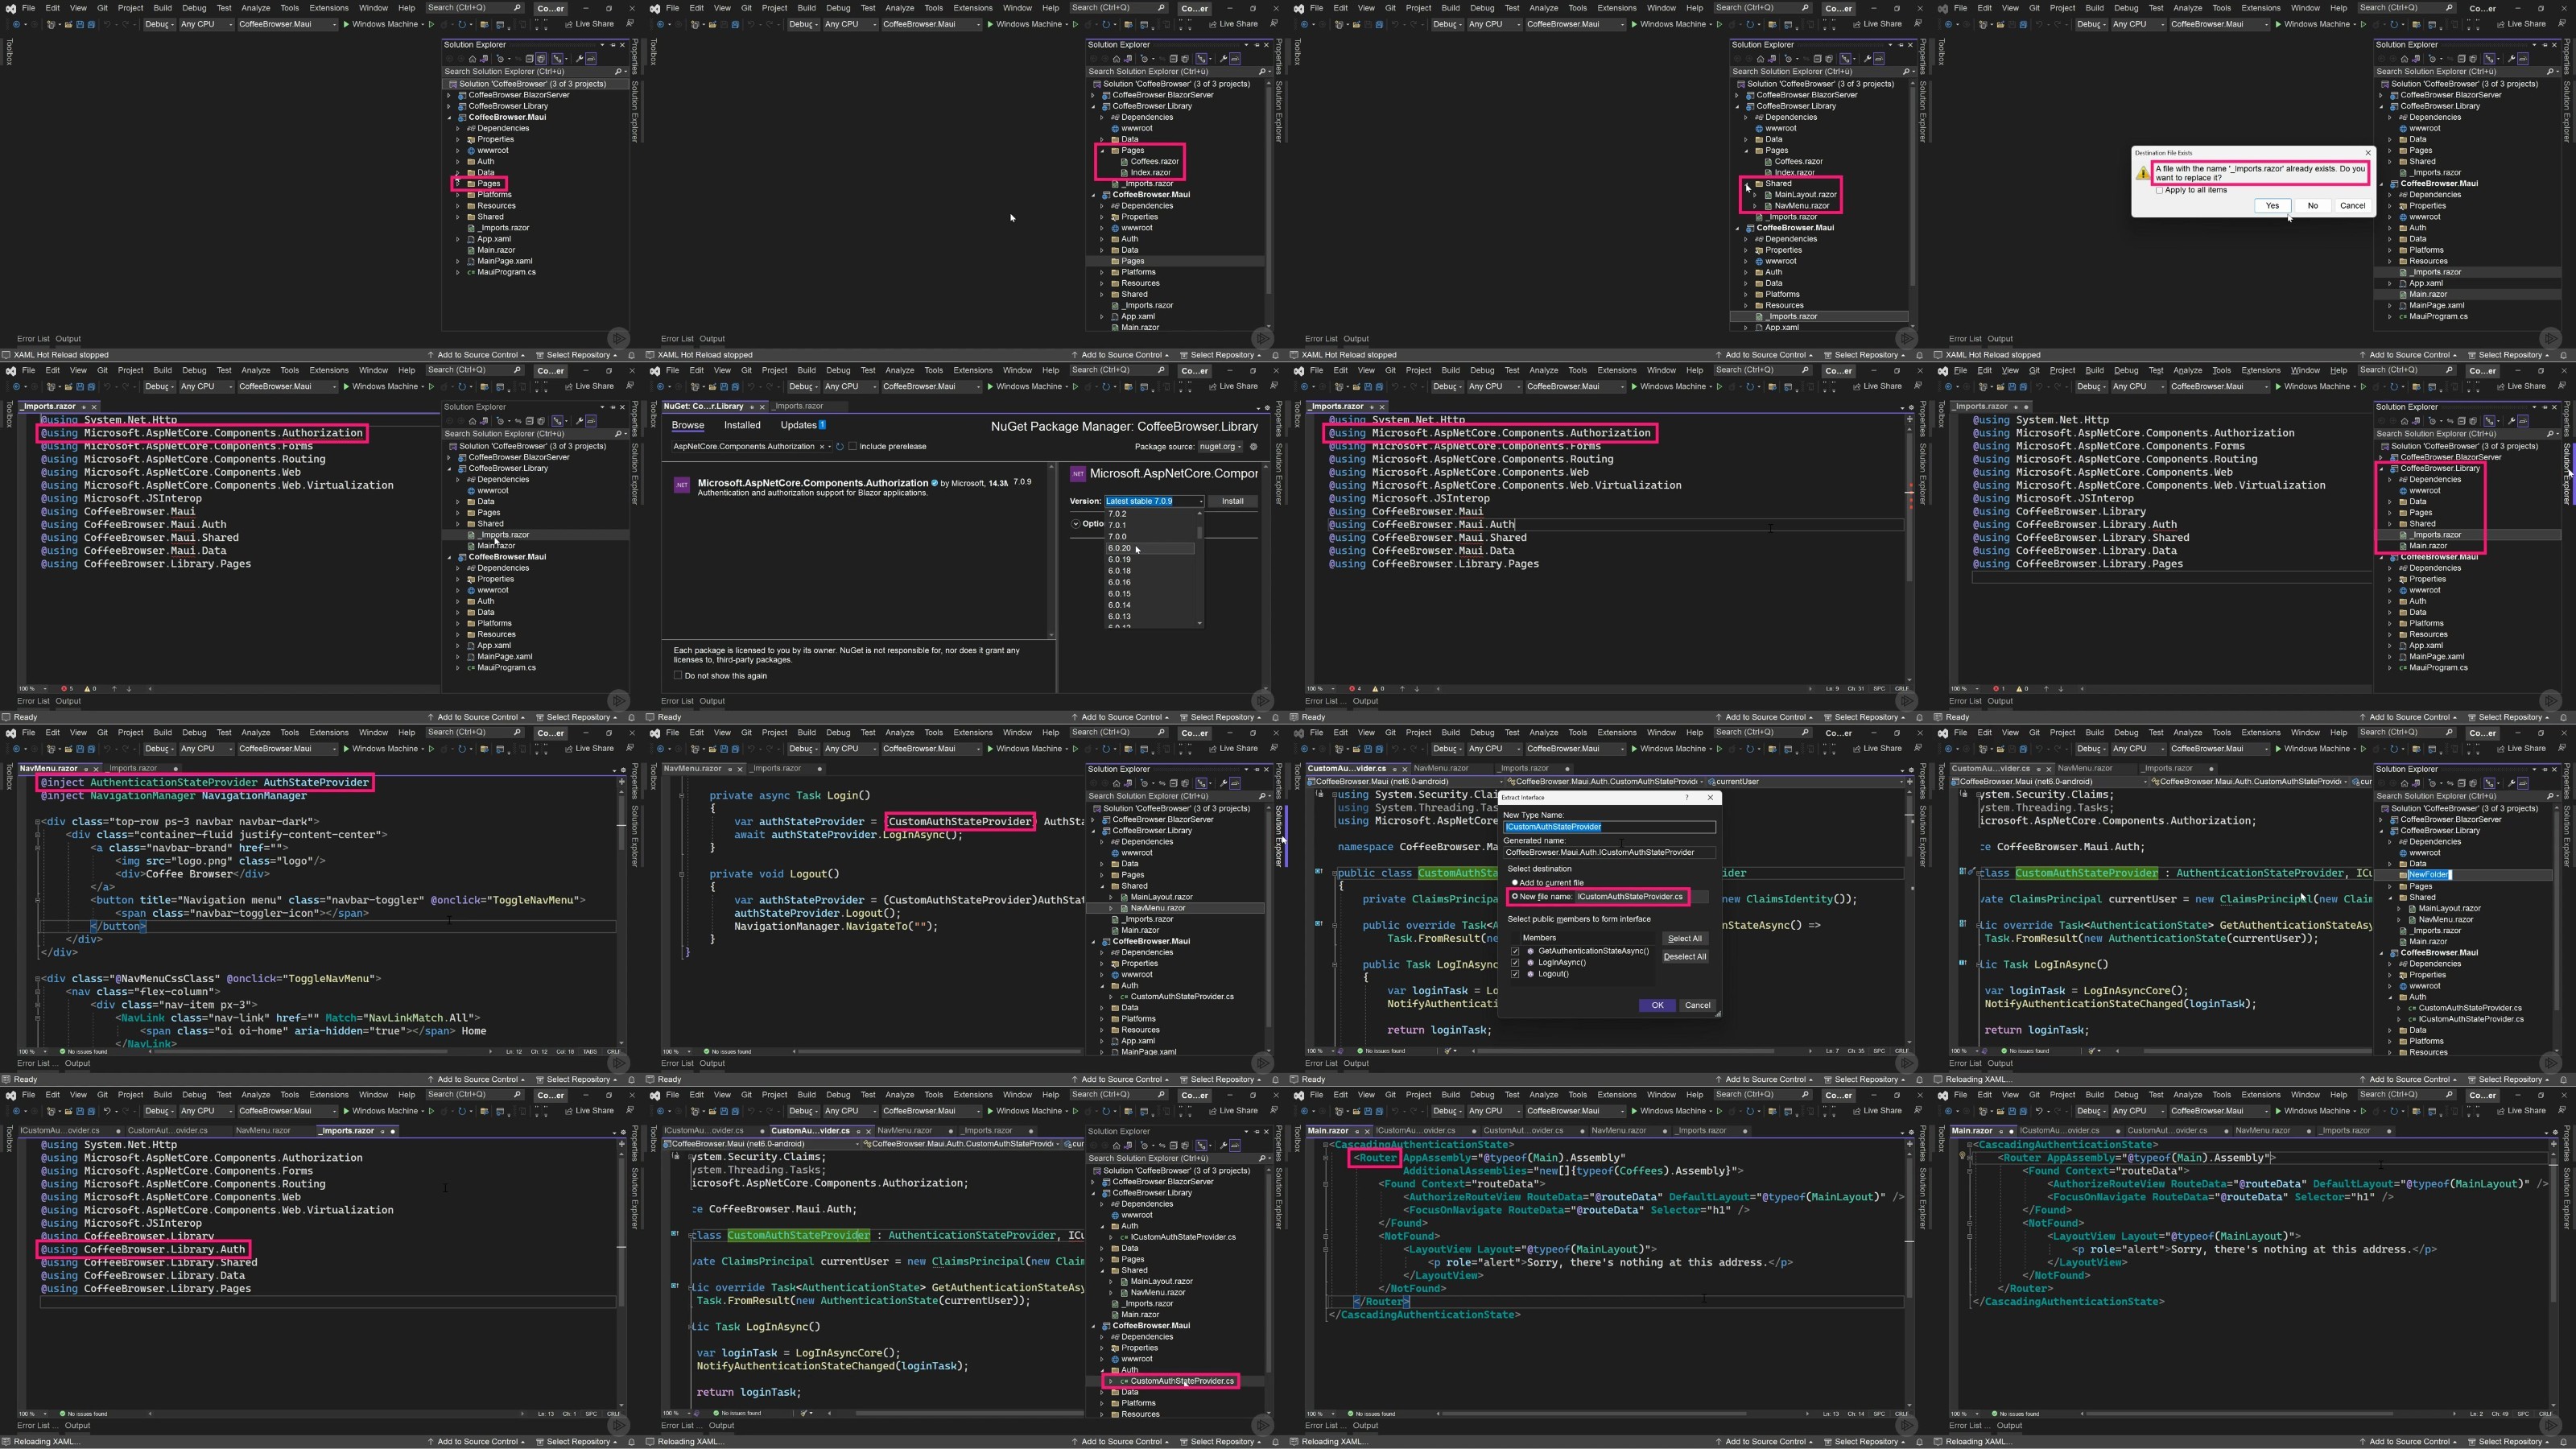Open Debug configuration dropdown in NuGet window
This screenshot has width=2576, height=1449.
tap(804, 387)
